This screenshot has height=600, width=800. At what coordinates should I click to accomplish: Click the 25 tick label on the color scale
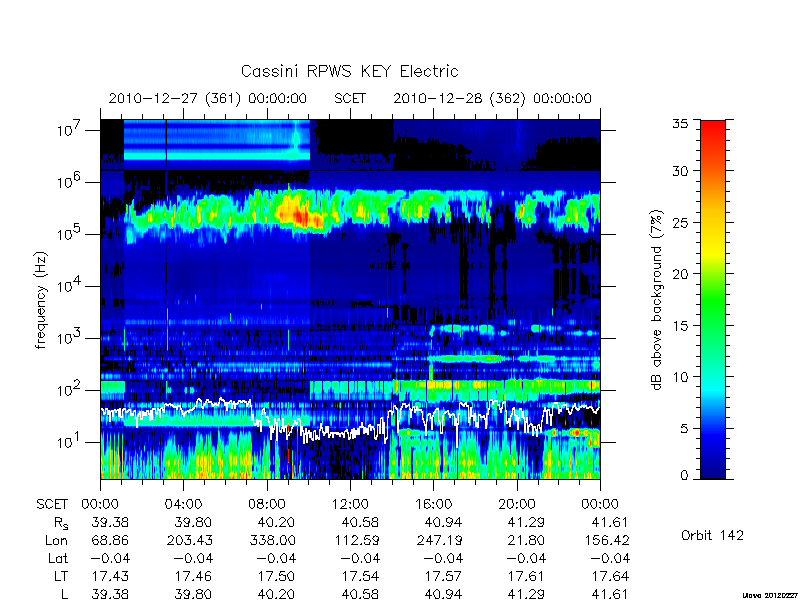click(x=681, y=222)
